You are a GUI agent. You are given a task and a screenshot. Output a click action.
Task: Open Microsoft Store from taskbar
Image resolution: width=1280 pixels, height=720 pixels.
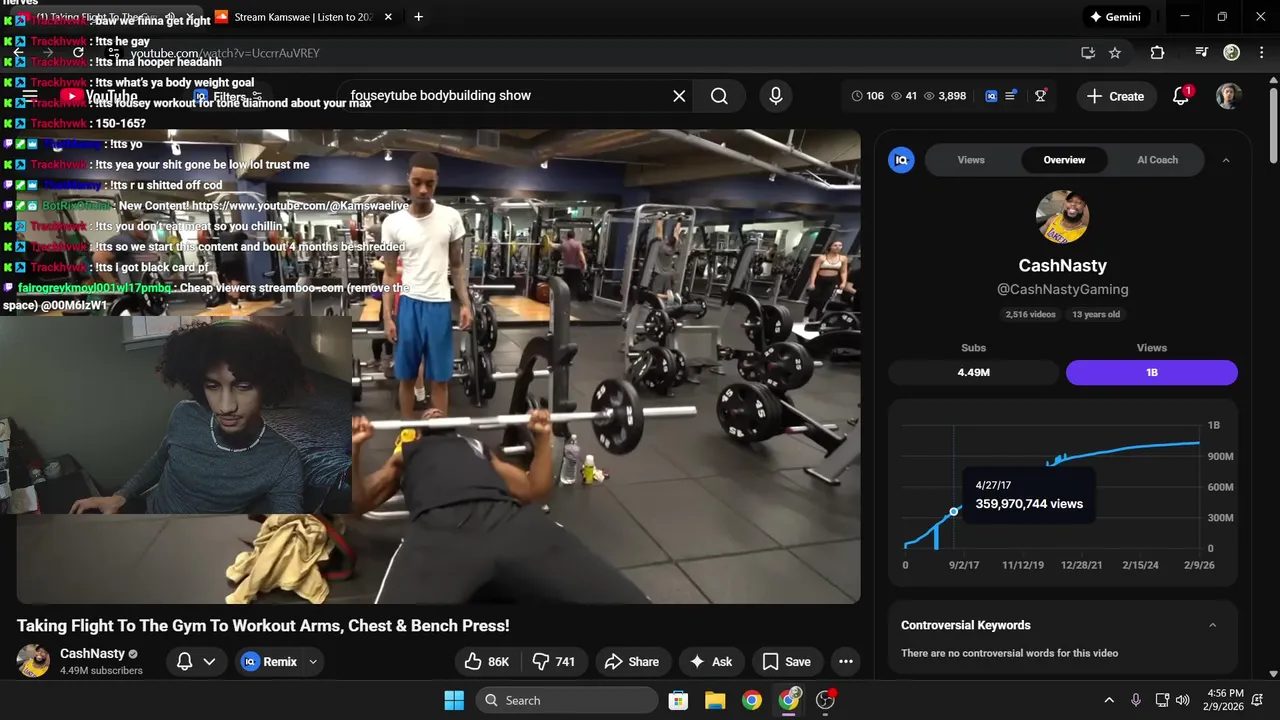(x=678, y=700)
